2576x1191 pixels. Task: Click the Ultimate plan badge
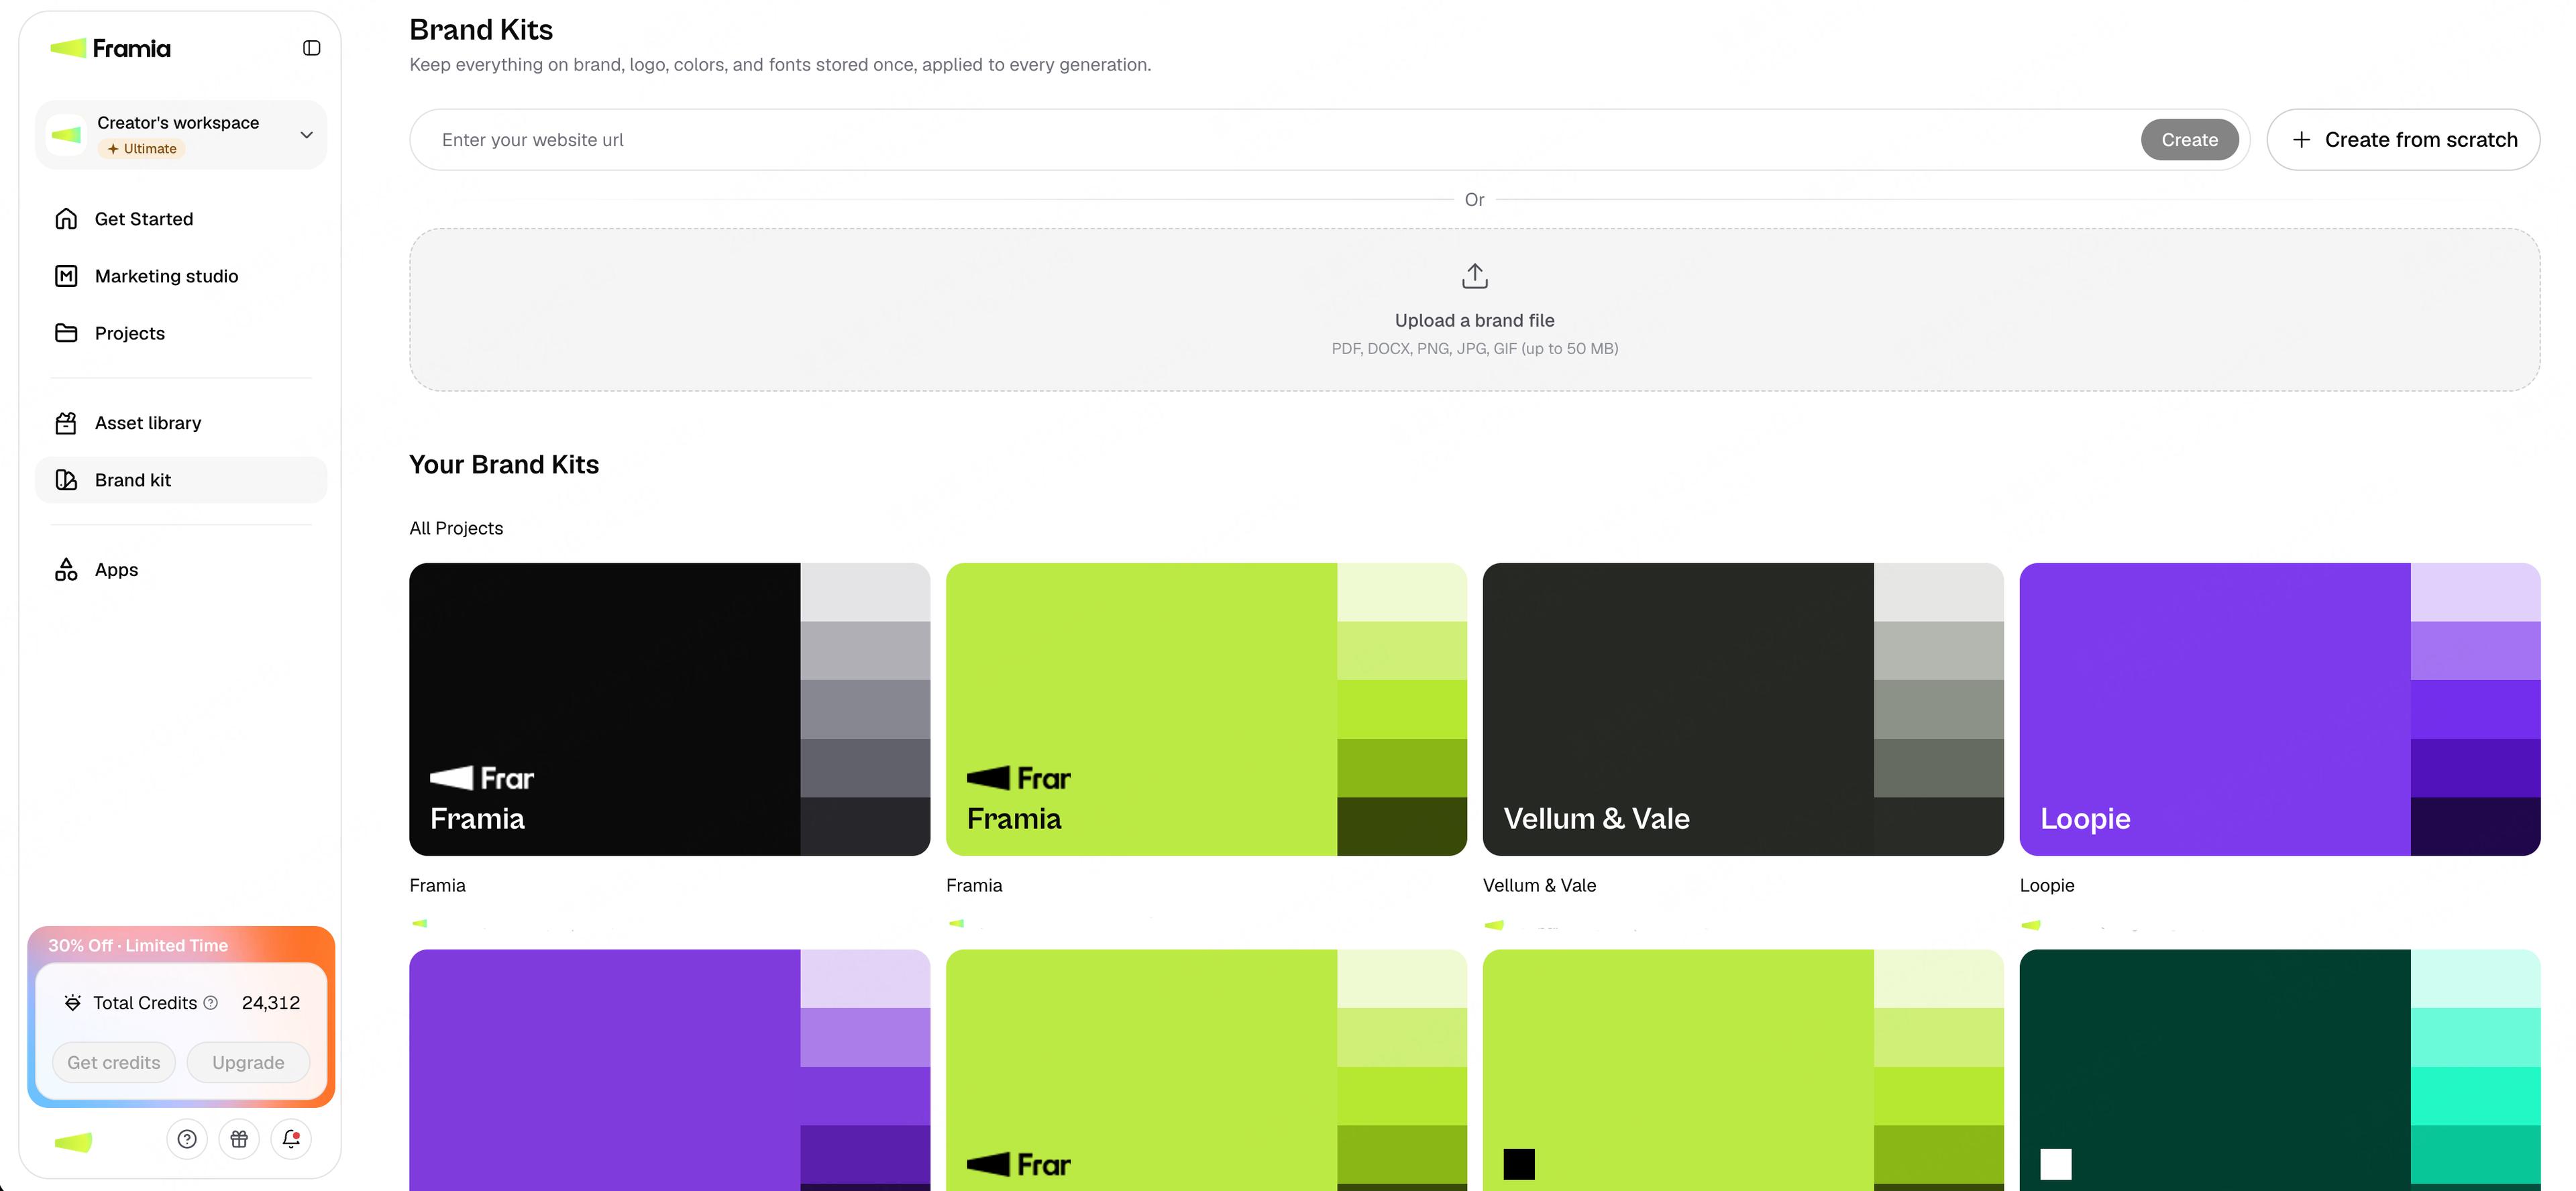[x=141, y=149]
